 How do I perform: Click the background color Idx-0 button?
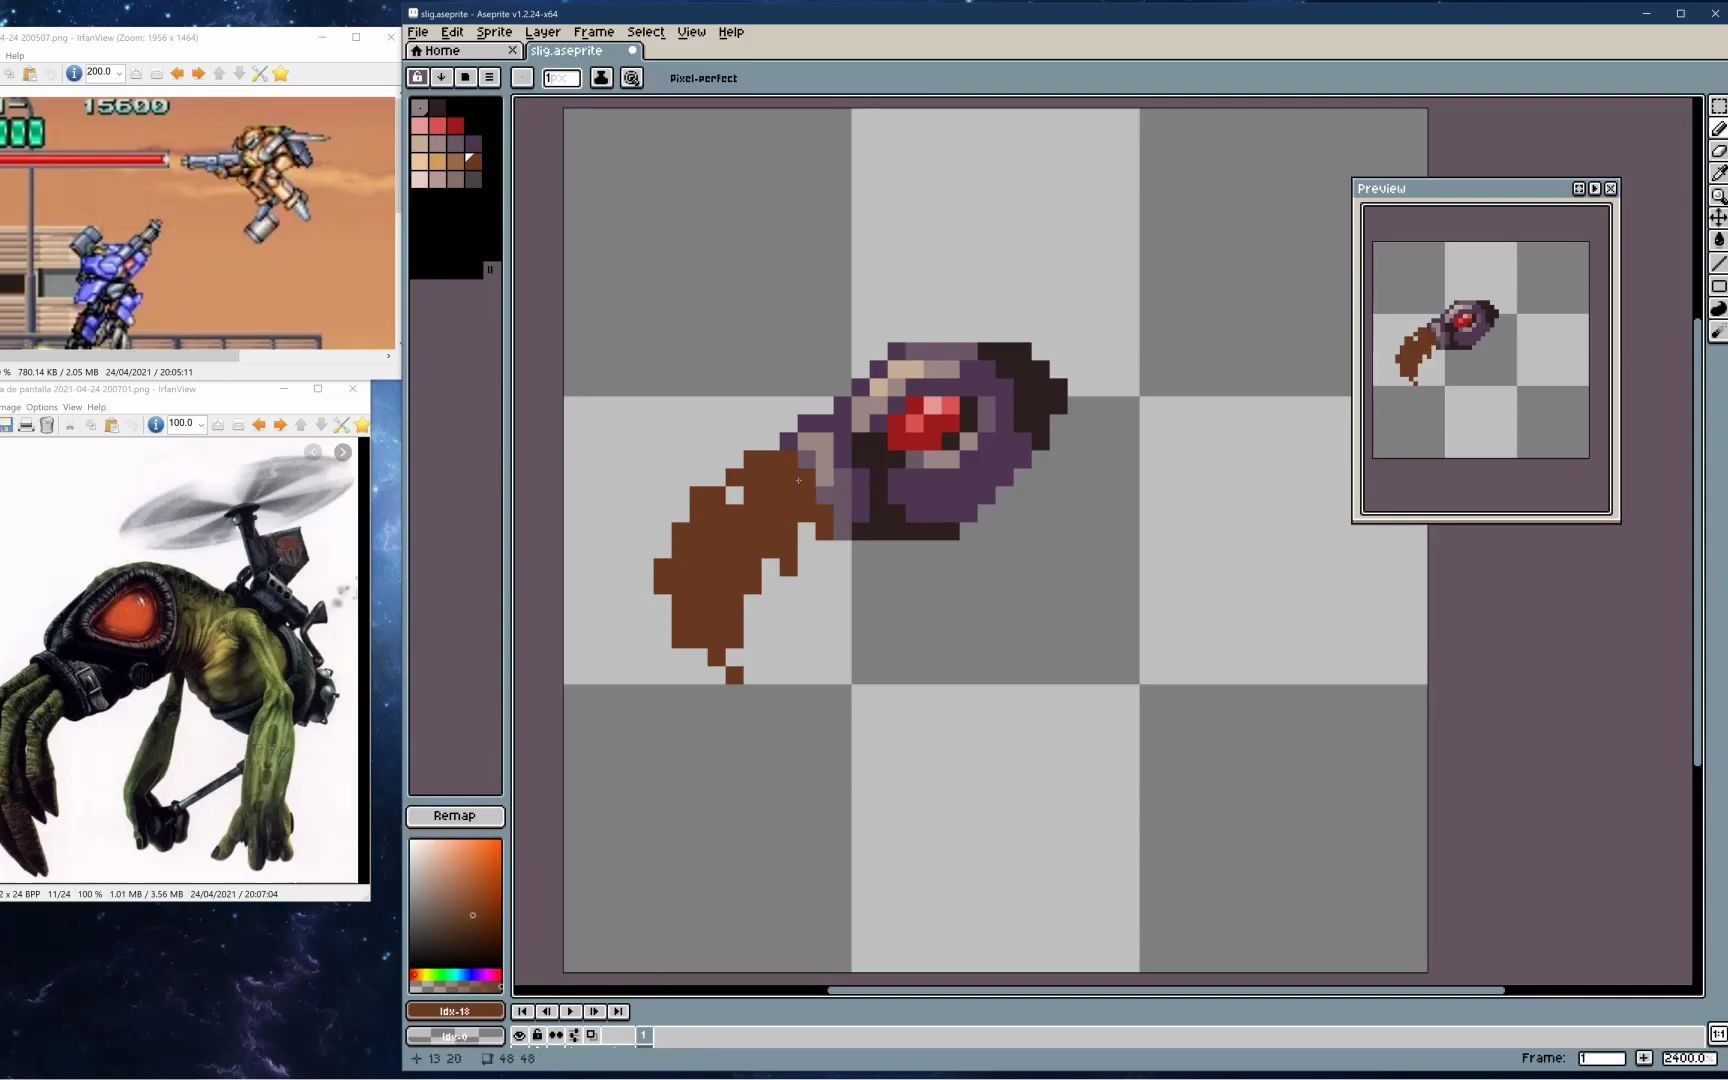point(455,1036)
